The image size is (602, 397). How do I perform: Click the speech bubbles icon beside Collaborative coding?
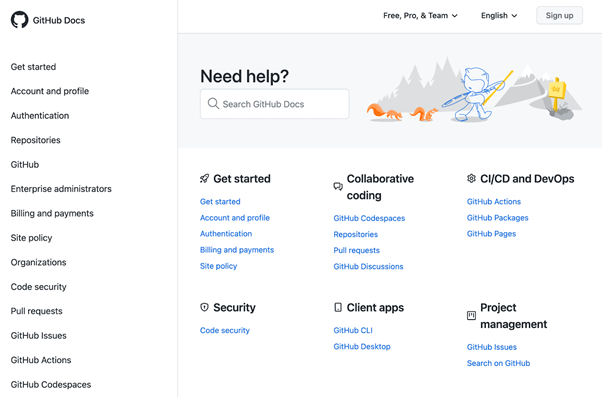338,187
